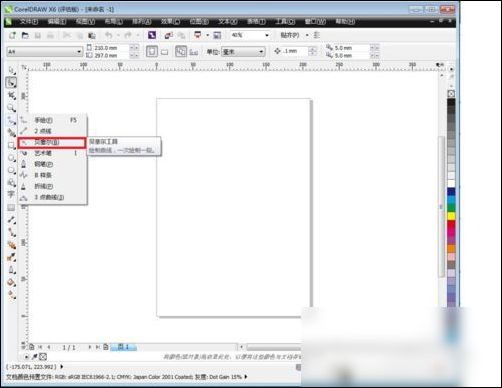Click the Print icon
Screen dimensions: 502x388
[x=50, y=35]
